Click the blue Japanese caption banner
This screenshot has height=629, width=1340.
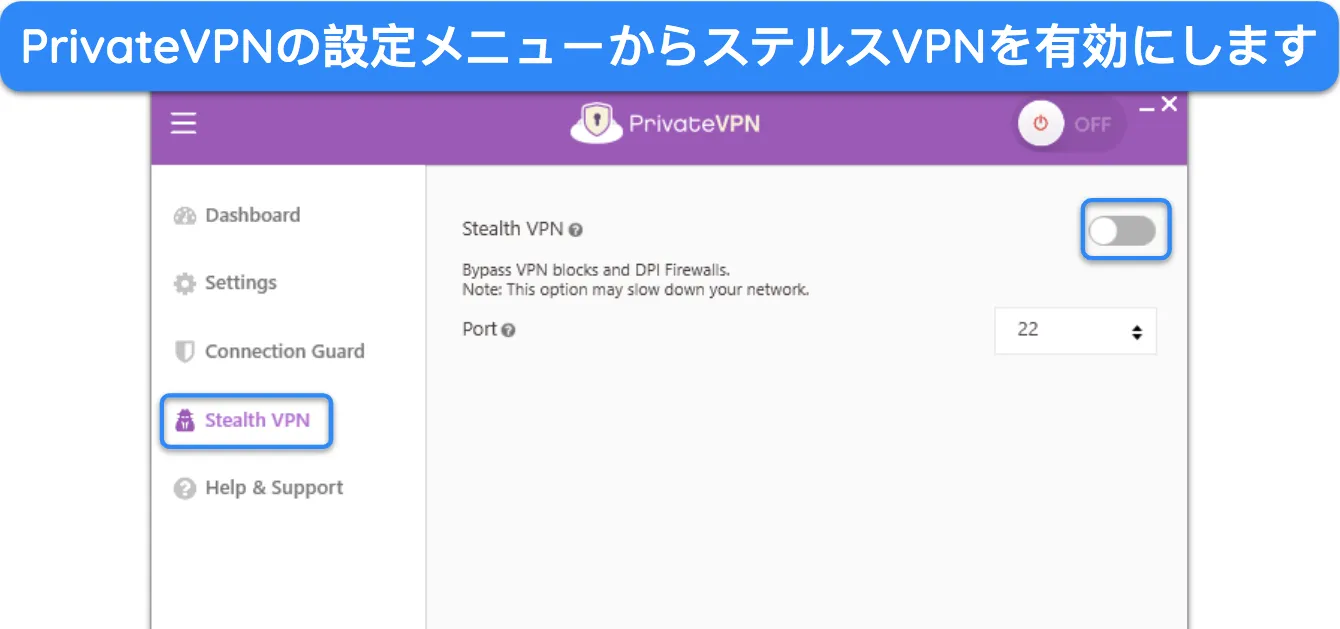coord(670,46)
